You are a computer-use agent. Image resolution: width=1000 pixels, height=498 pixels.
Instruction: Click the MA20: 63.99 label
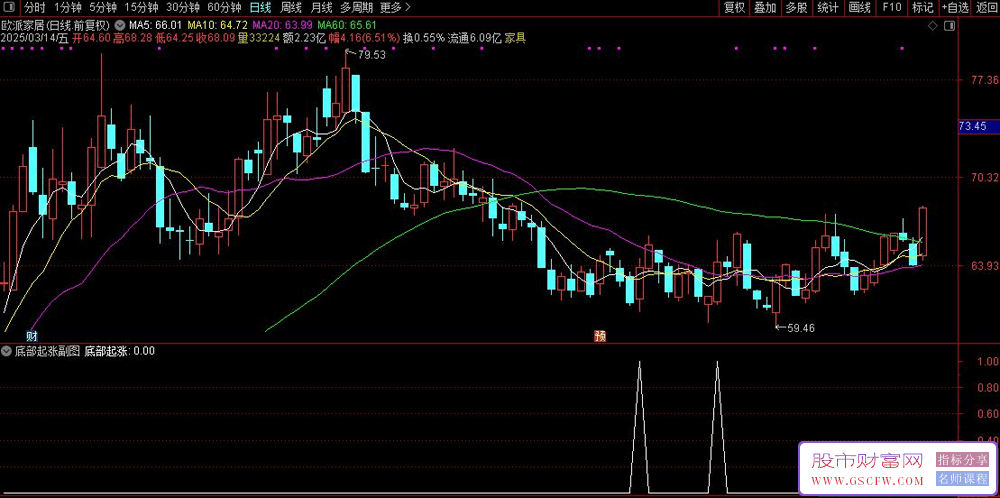tap(283, 26)
